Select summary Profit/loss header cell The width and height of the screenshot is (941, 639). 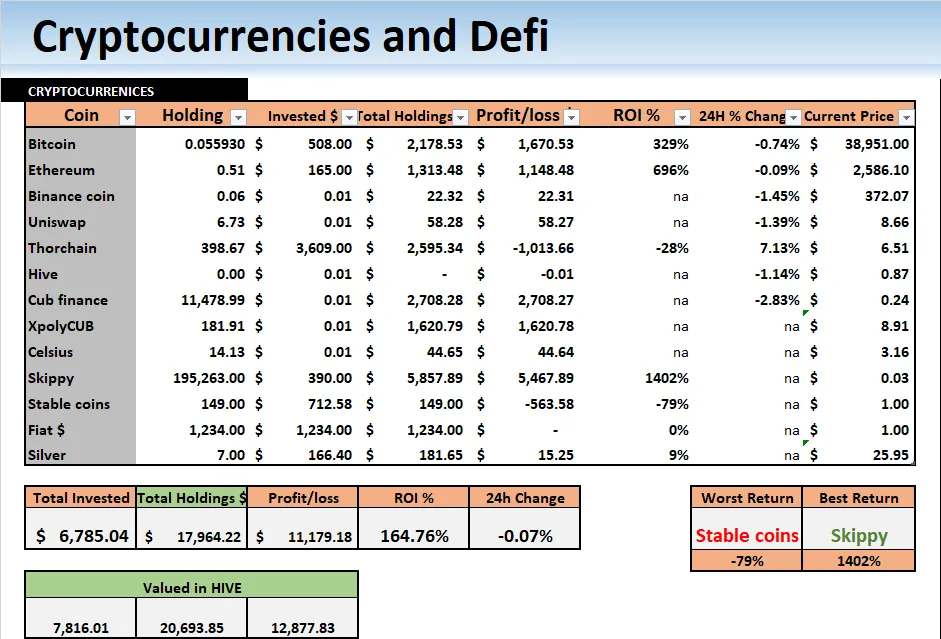pos(303,498)
